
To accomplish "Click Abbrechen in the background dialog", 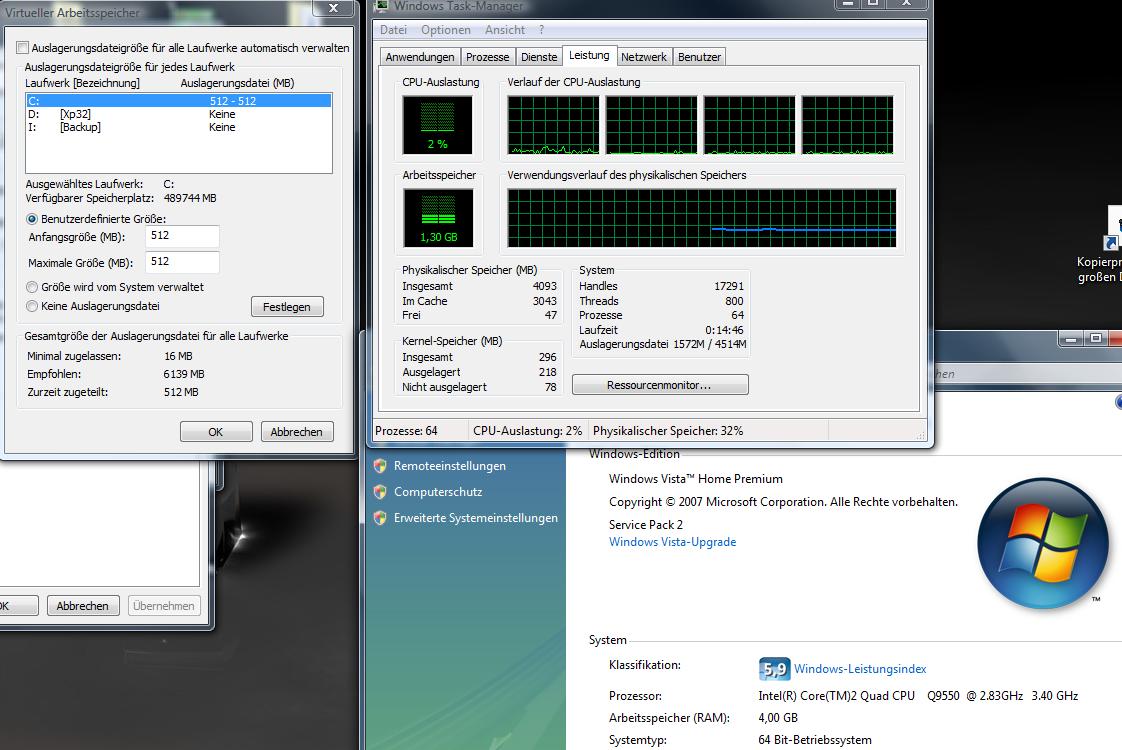I will pos(83,606).
